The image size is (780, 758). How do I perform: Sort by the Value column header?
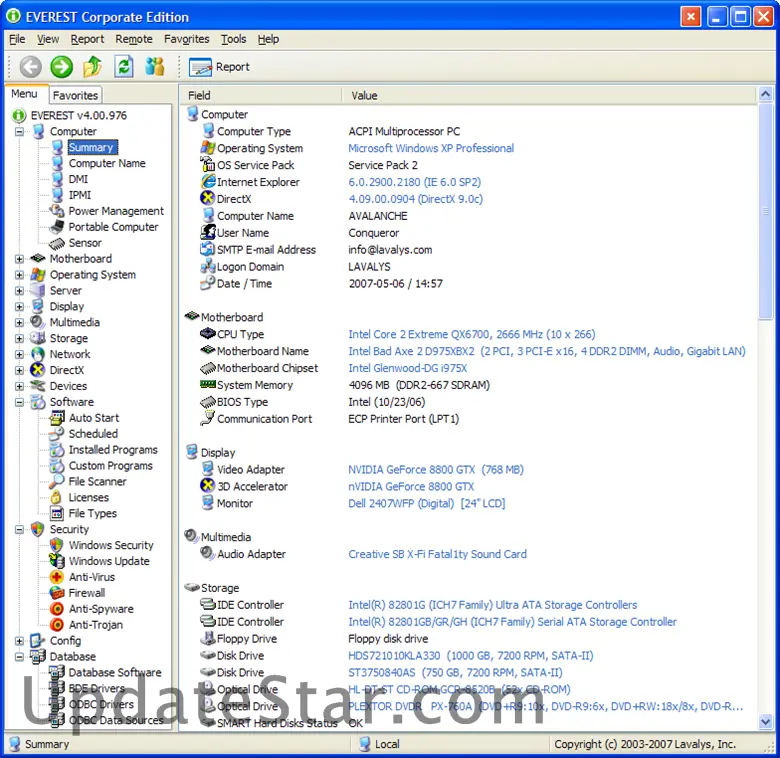point(549,95)
